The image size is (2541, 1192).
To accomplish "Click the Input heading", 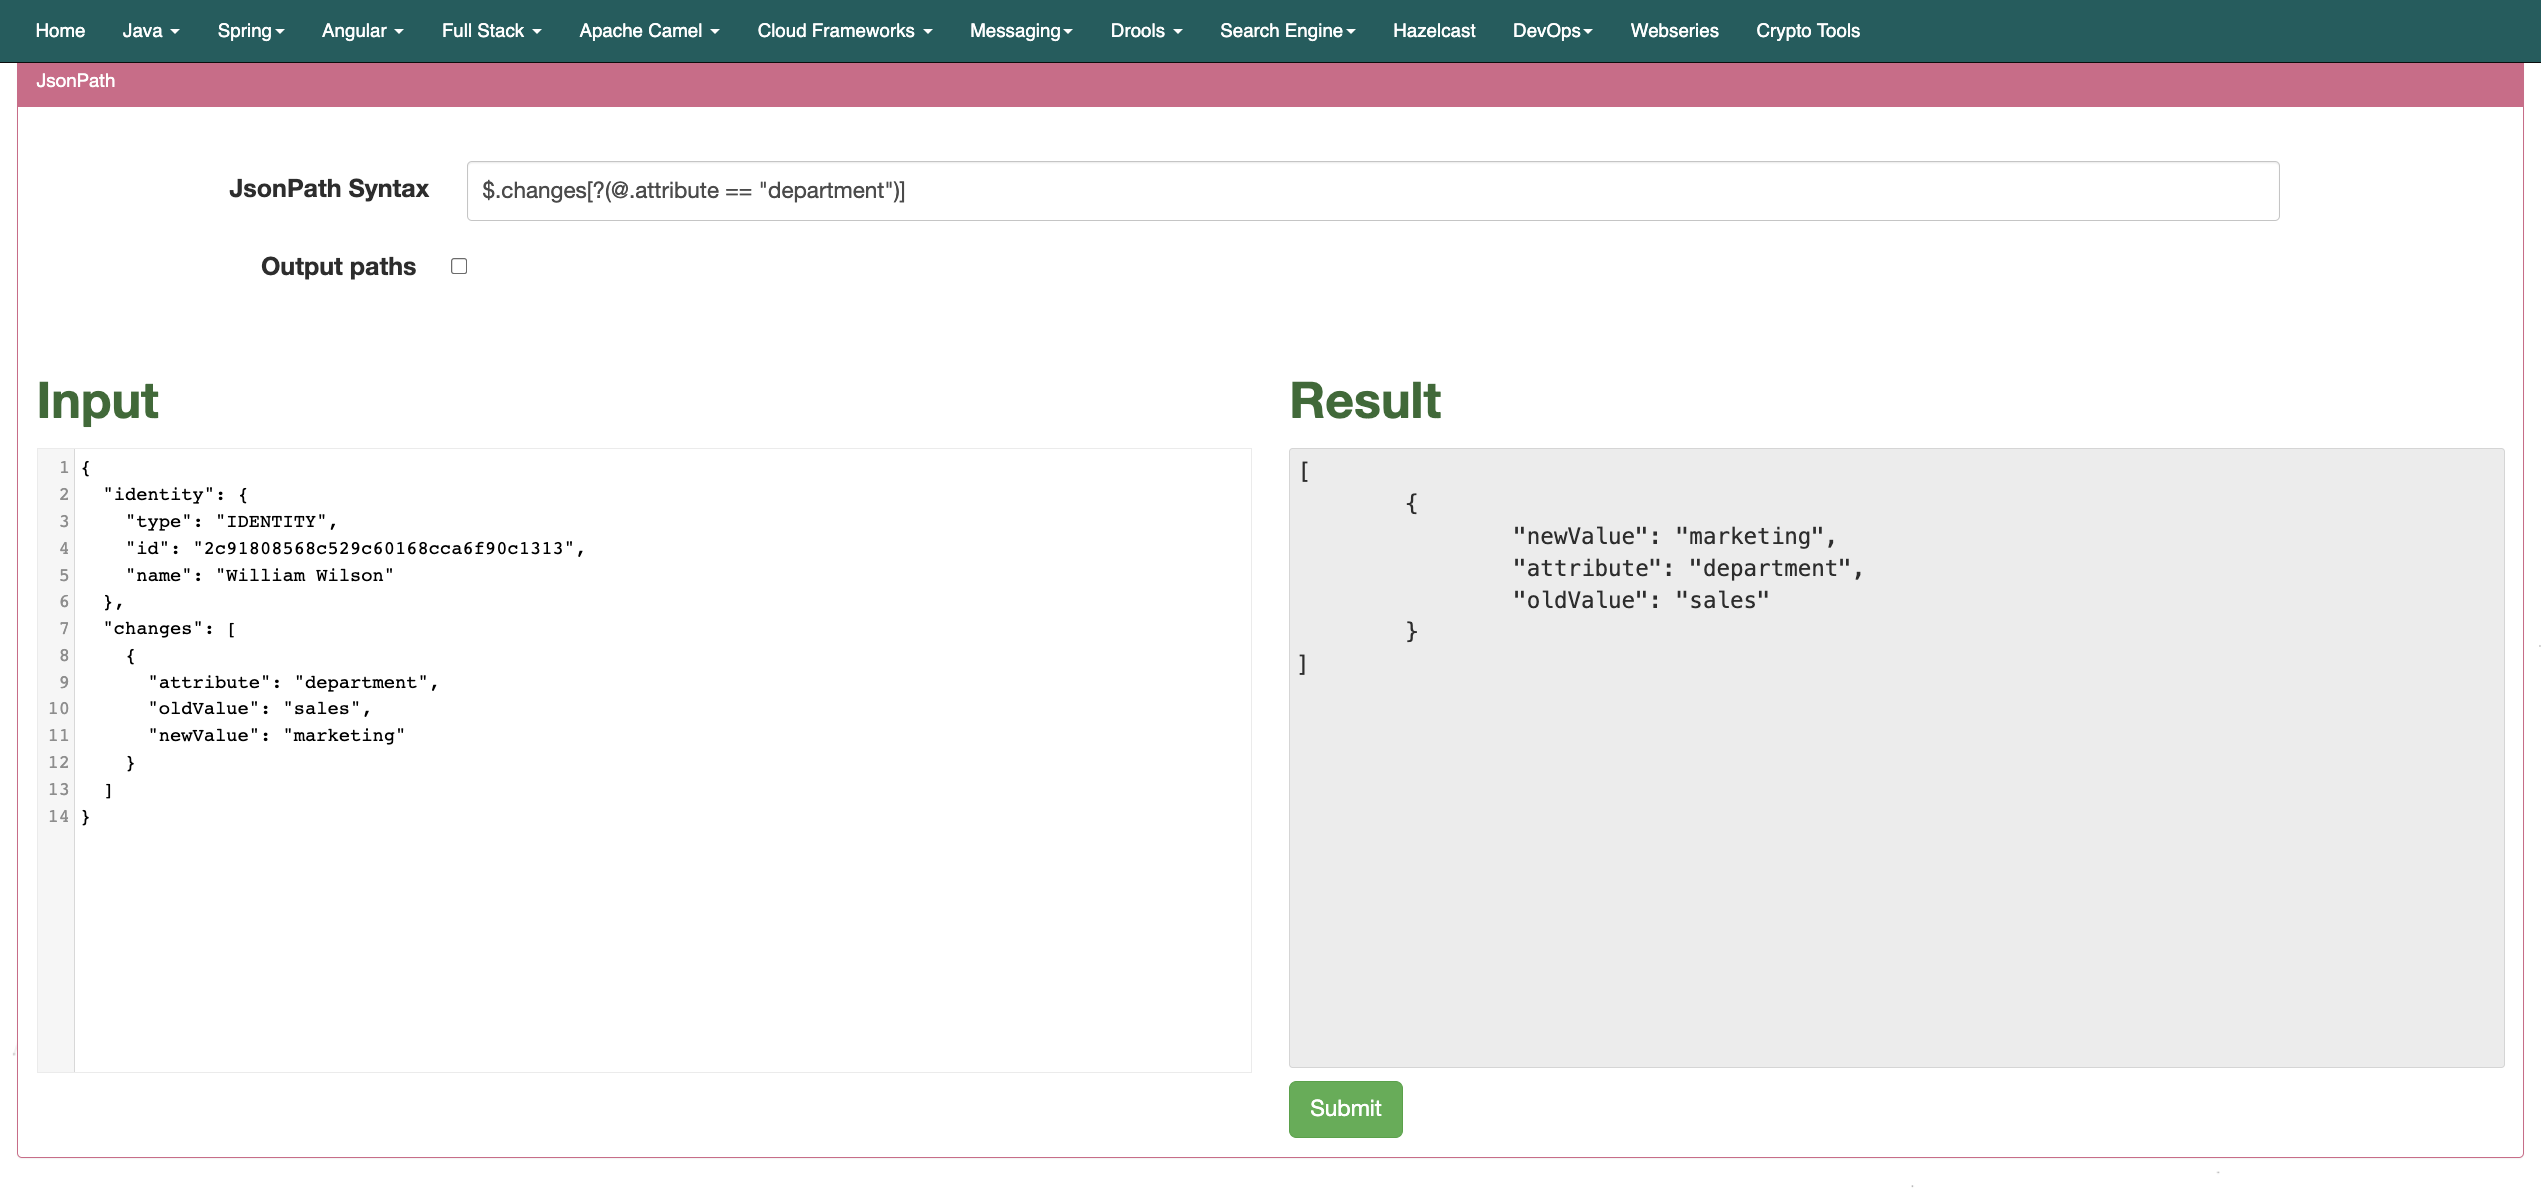I will pyautogui.click(x=98, y=402).
